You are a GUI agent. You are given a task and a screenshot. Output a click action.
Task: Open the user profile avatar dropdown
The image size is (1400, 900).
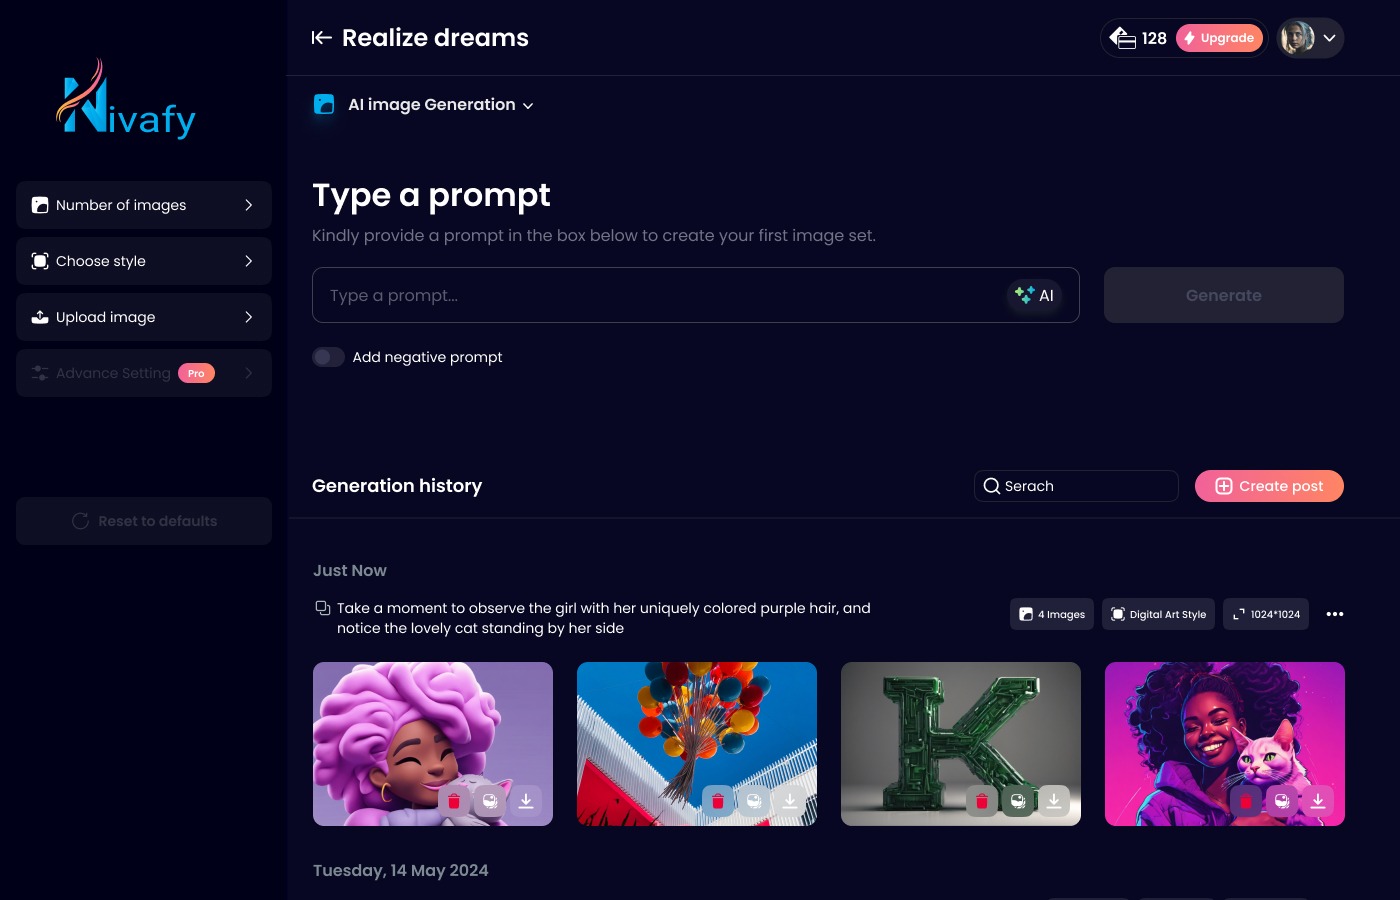pos(1311,38)
